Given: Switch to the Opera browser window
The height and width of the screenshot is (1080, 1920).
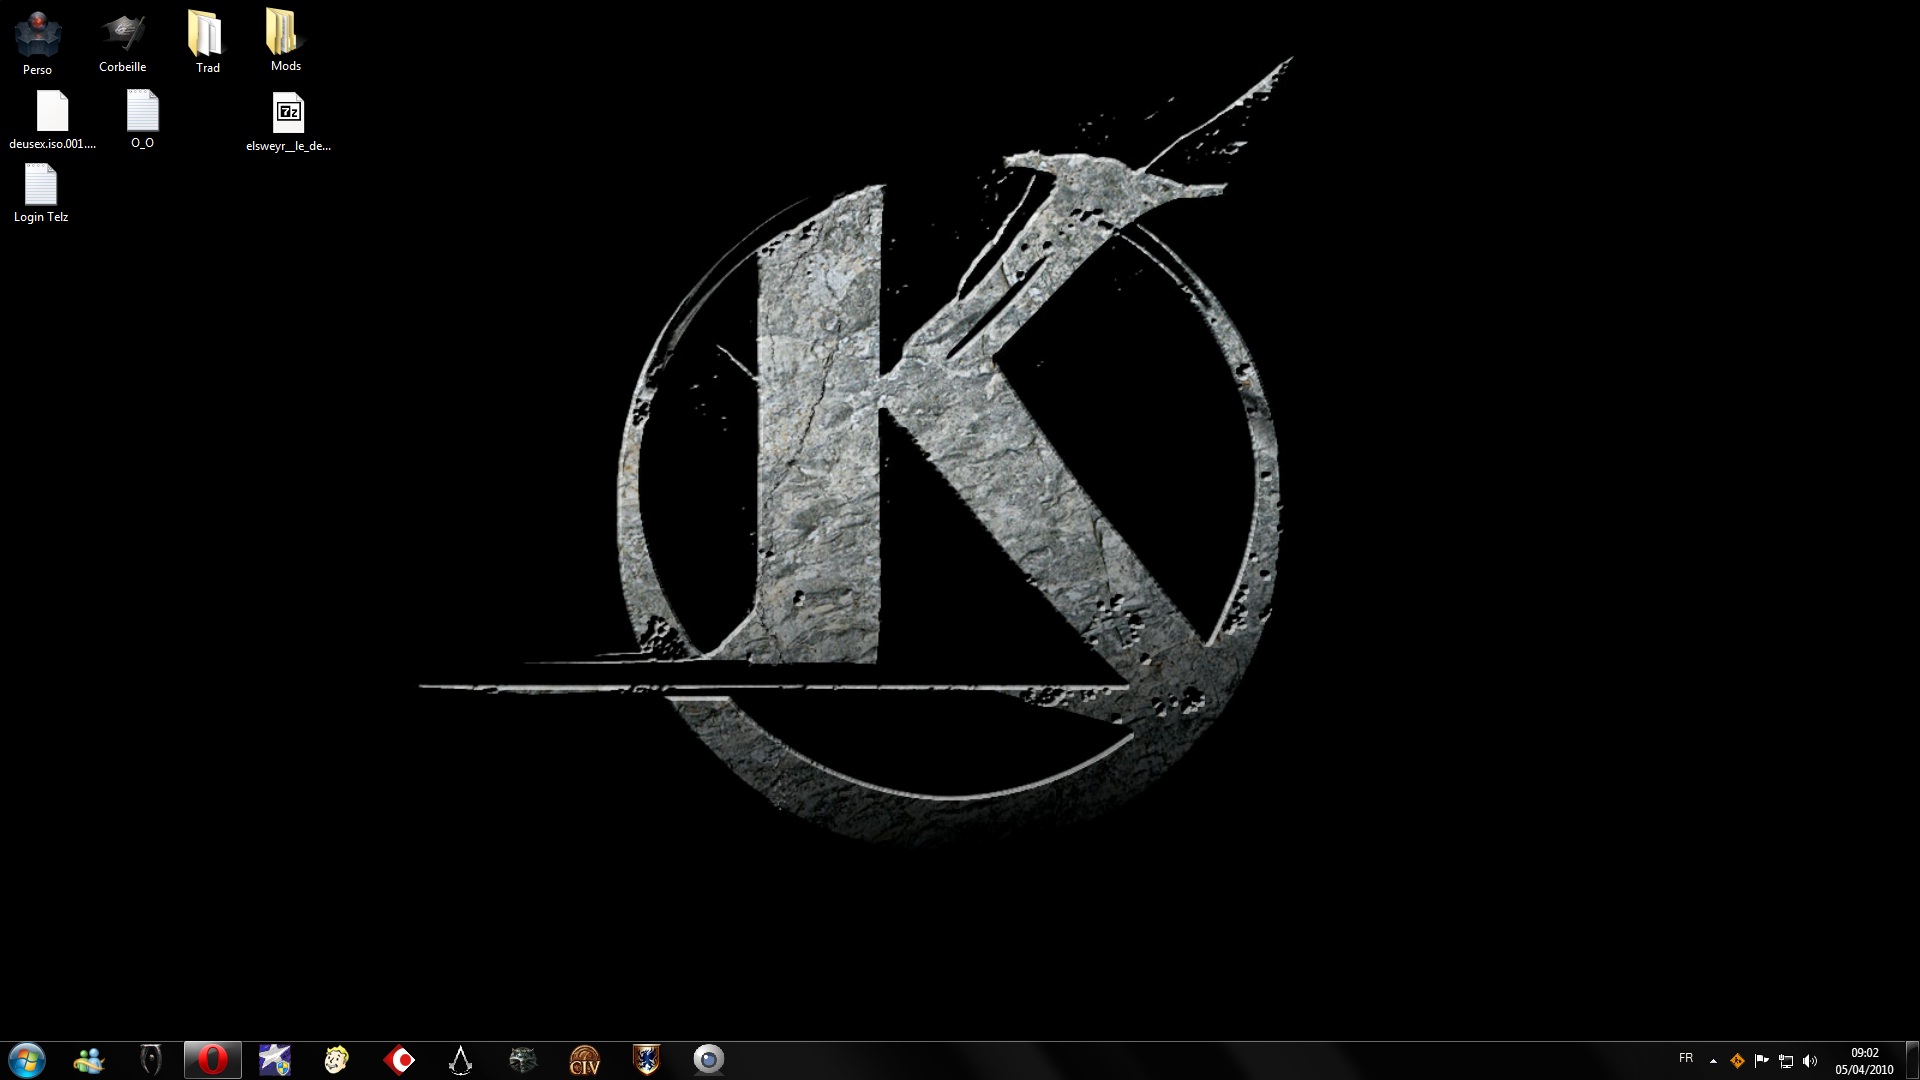Looking at the screenshot, I should tap(212, 1060).
